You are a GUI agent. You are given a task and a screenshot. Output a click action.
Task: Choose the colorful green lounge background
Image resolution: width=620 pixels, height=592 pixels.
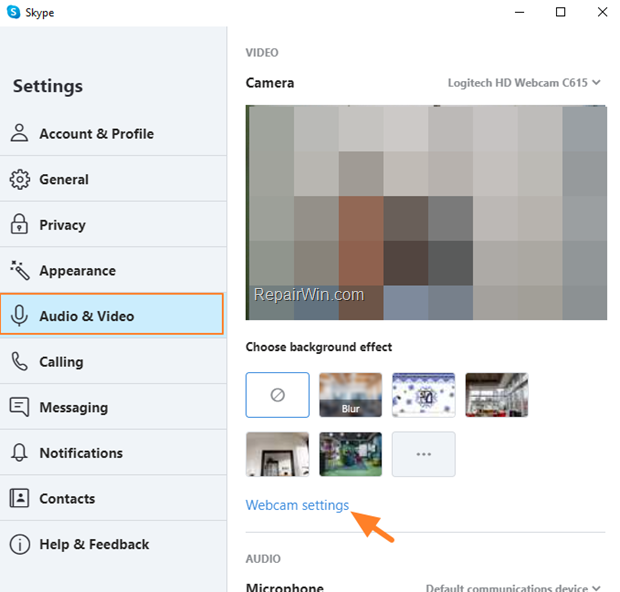[x=350, y=454]
